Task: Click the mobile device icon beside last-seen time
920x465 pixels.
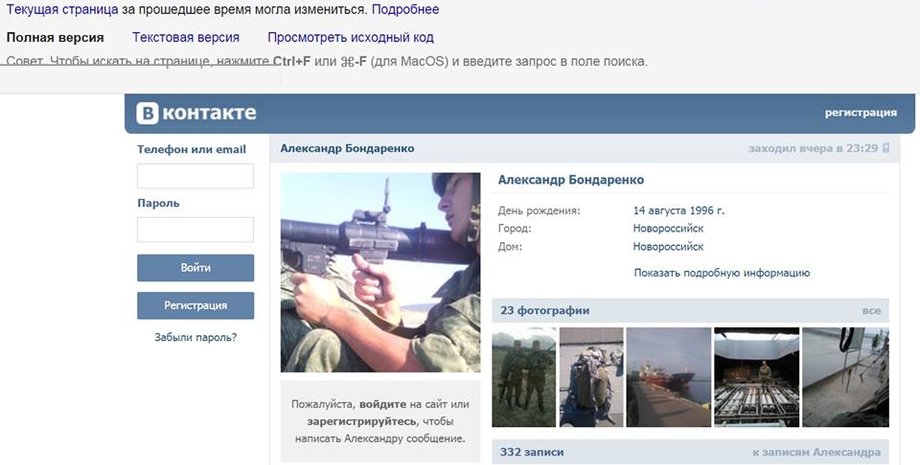Action: [885, 148]
